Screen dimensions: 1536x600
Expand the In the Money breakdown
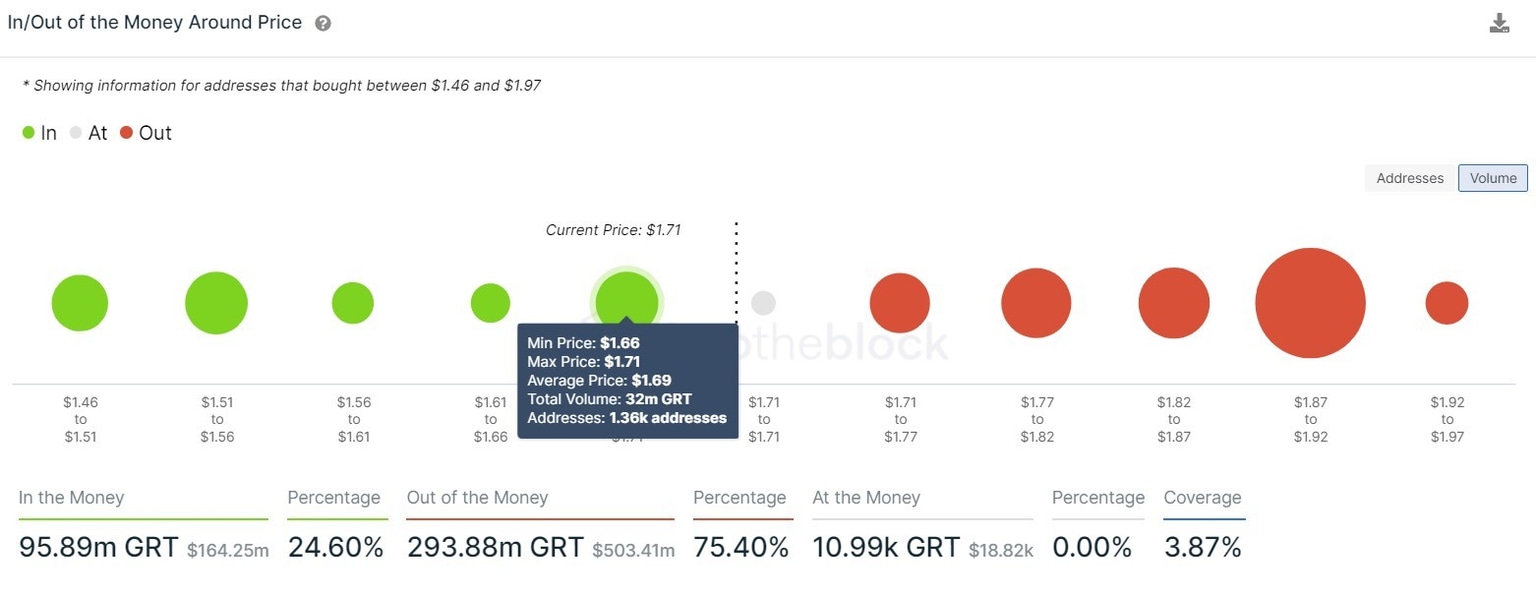tap(70, 497)
